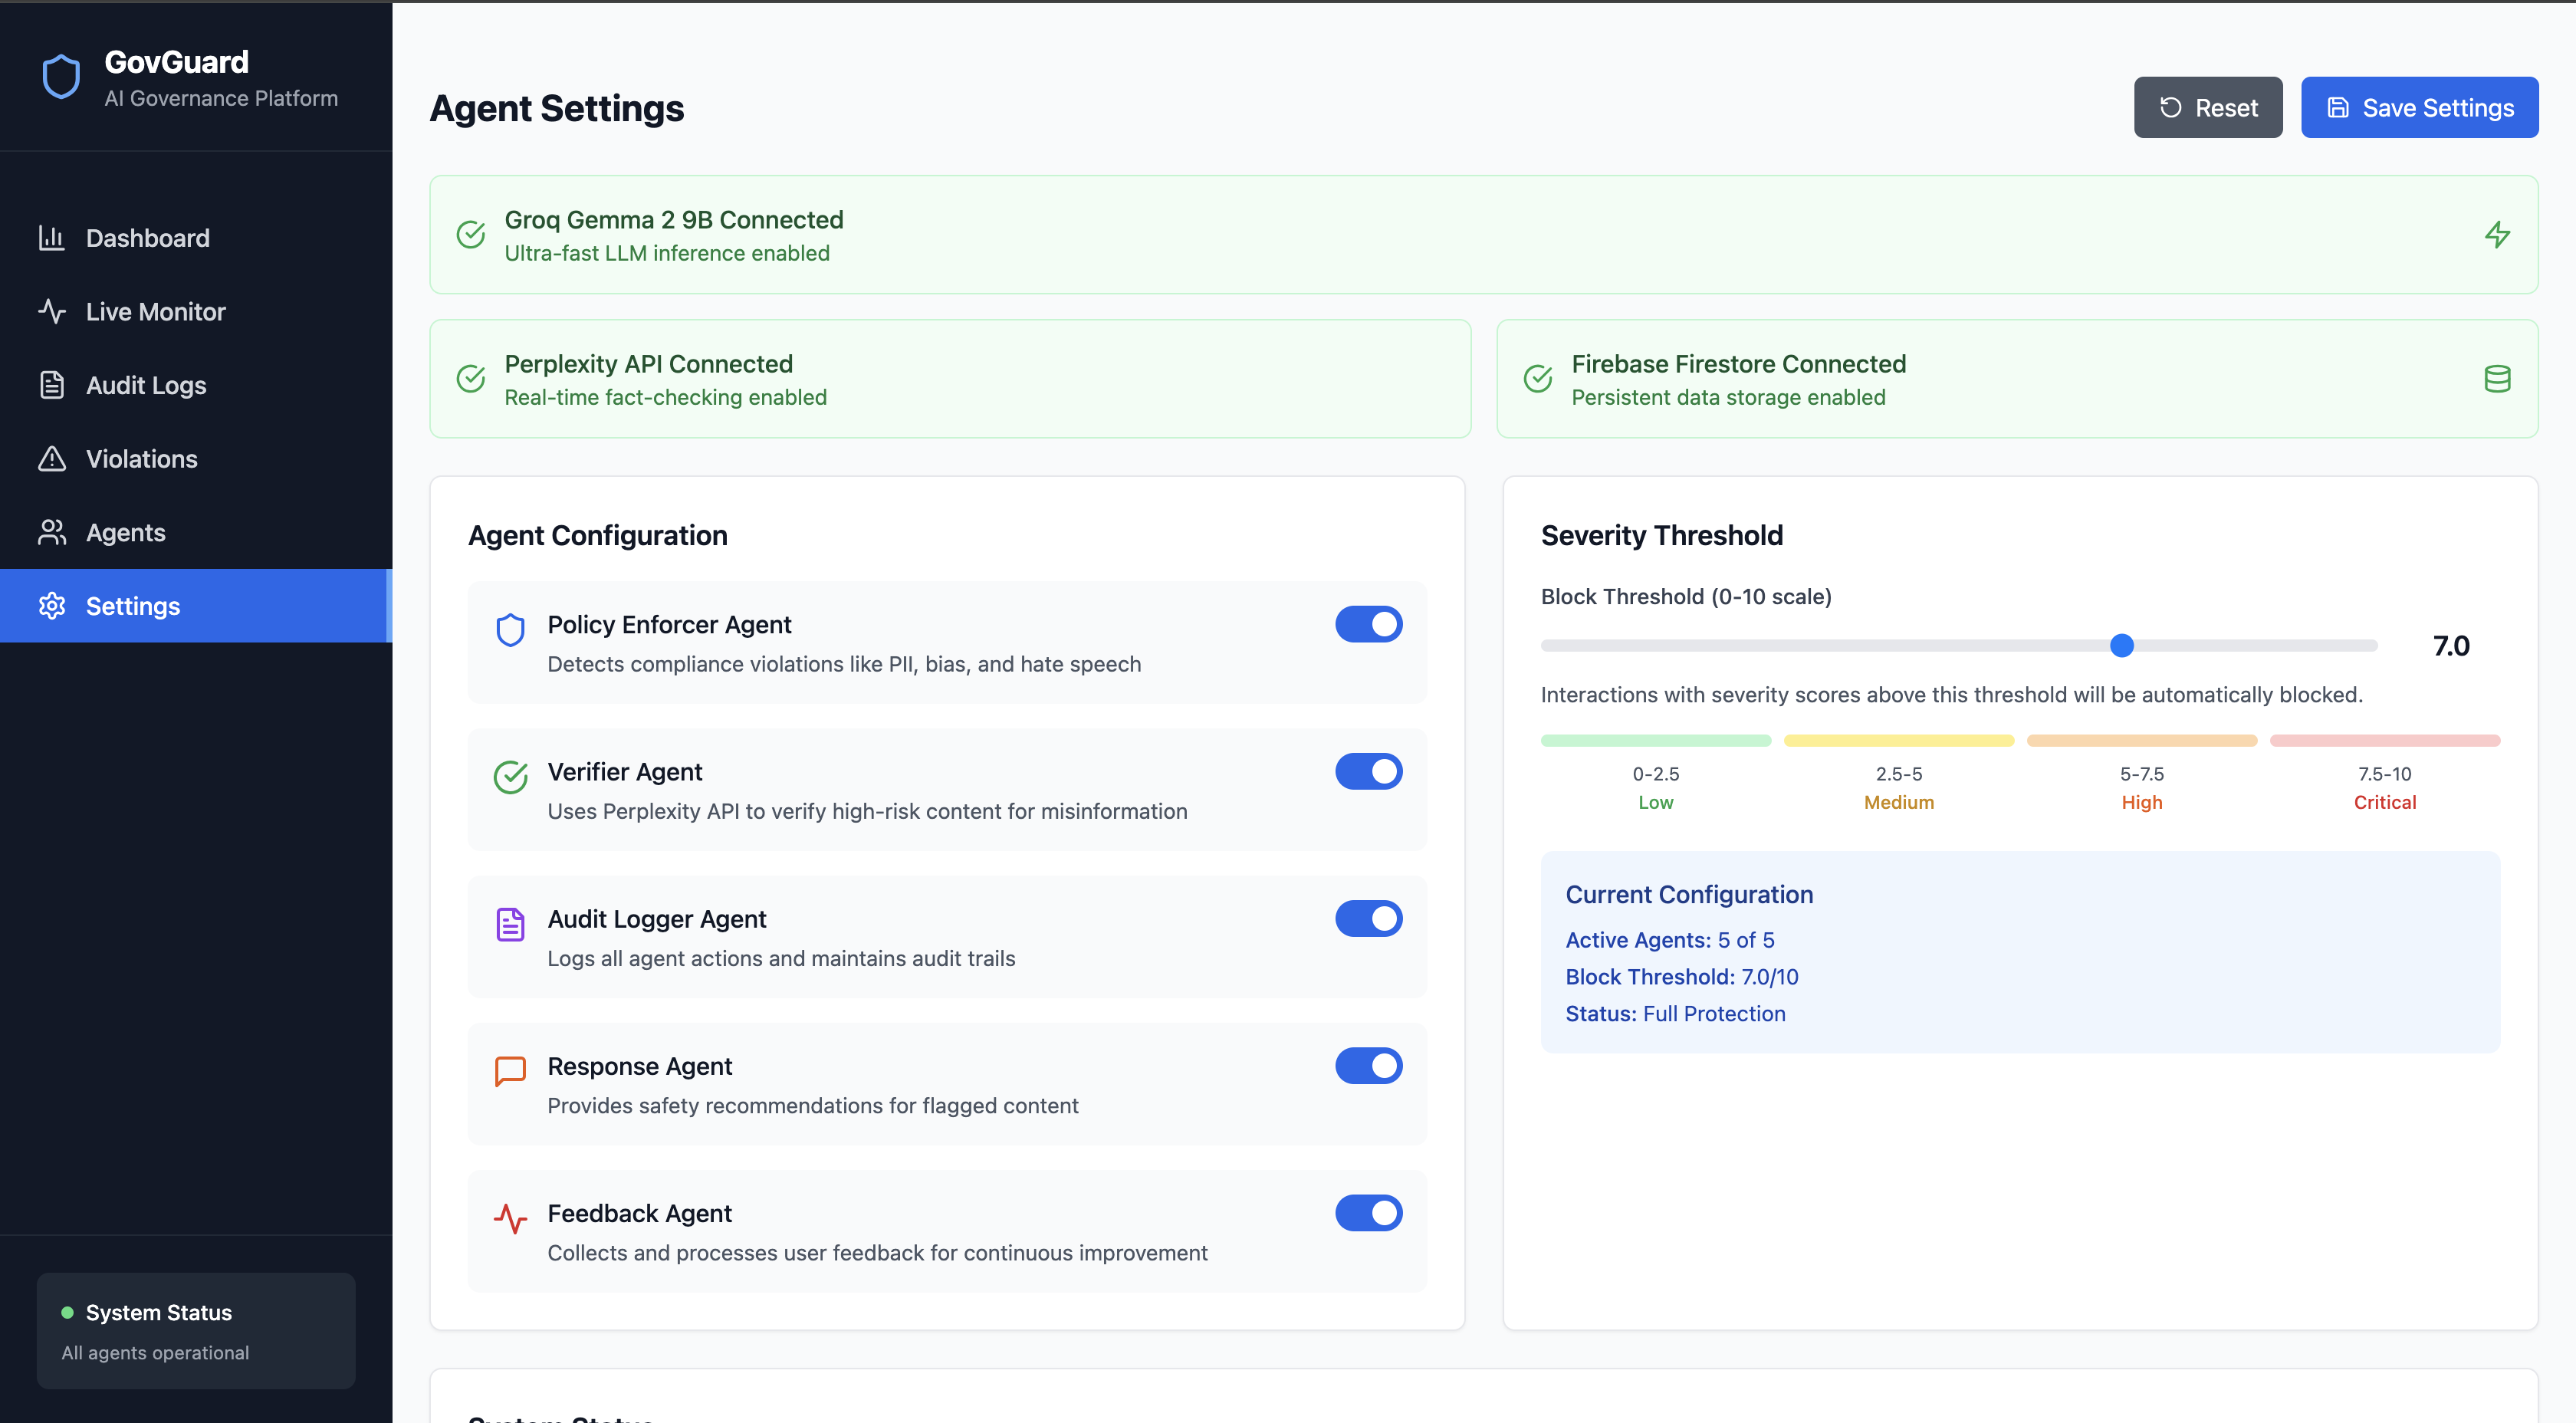Click the Policy Enforcer shield icon

pyautogui.click(x=510, y=630)
